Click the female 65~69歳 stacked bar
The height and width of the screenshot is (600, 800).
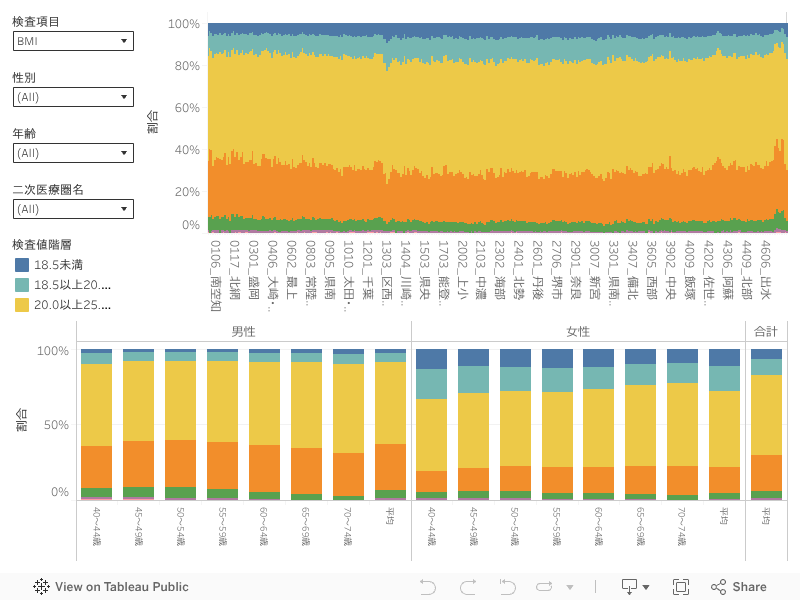(640, 424)
